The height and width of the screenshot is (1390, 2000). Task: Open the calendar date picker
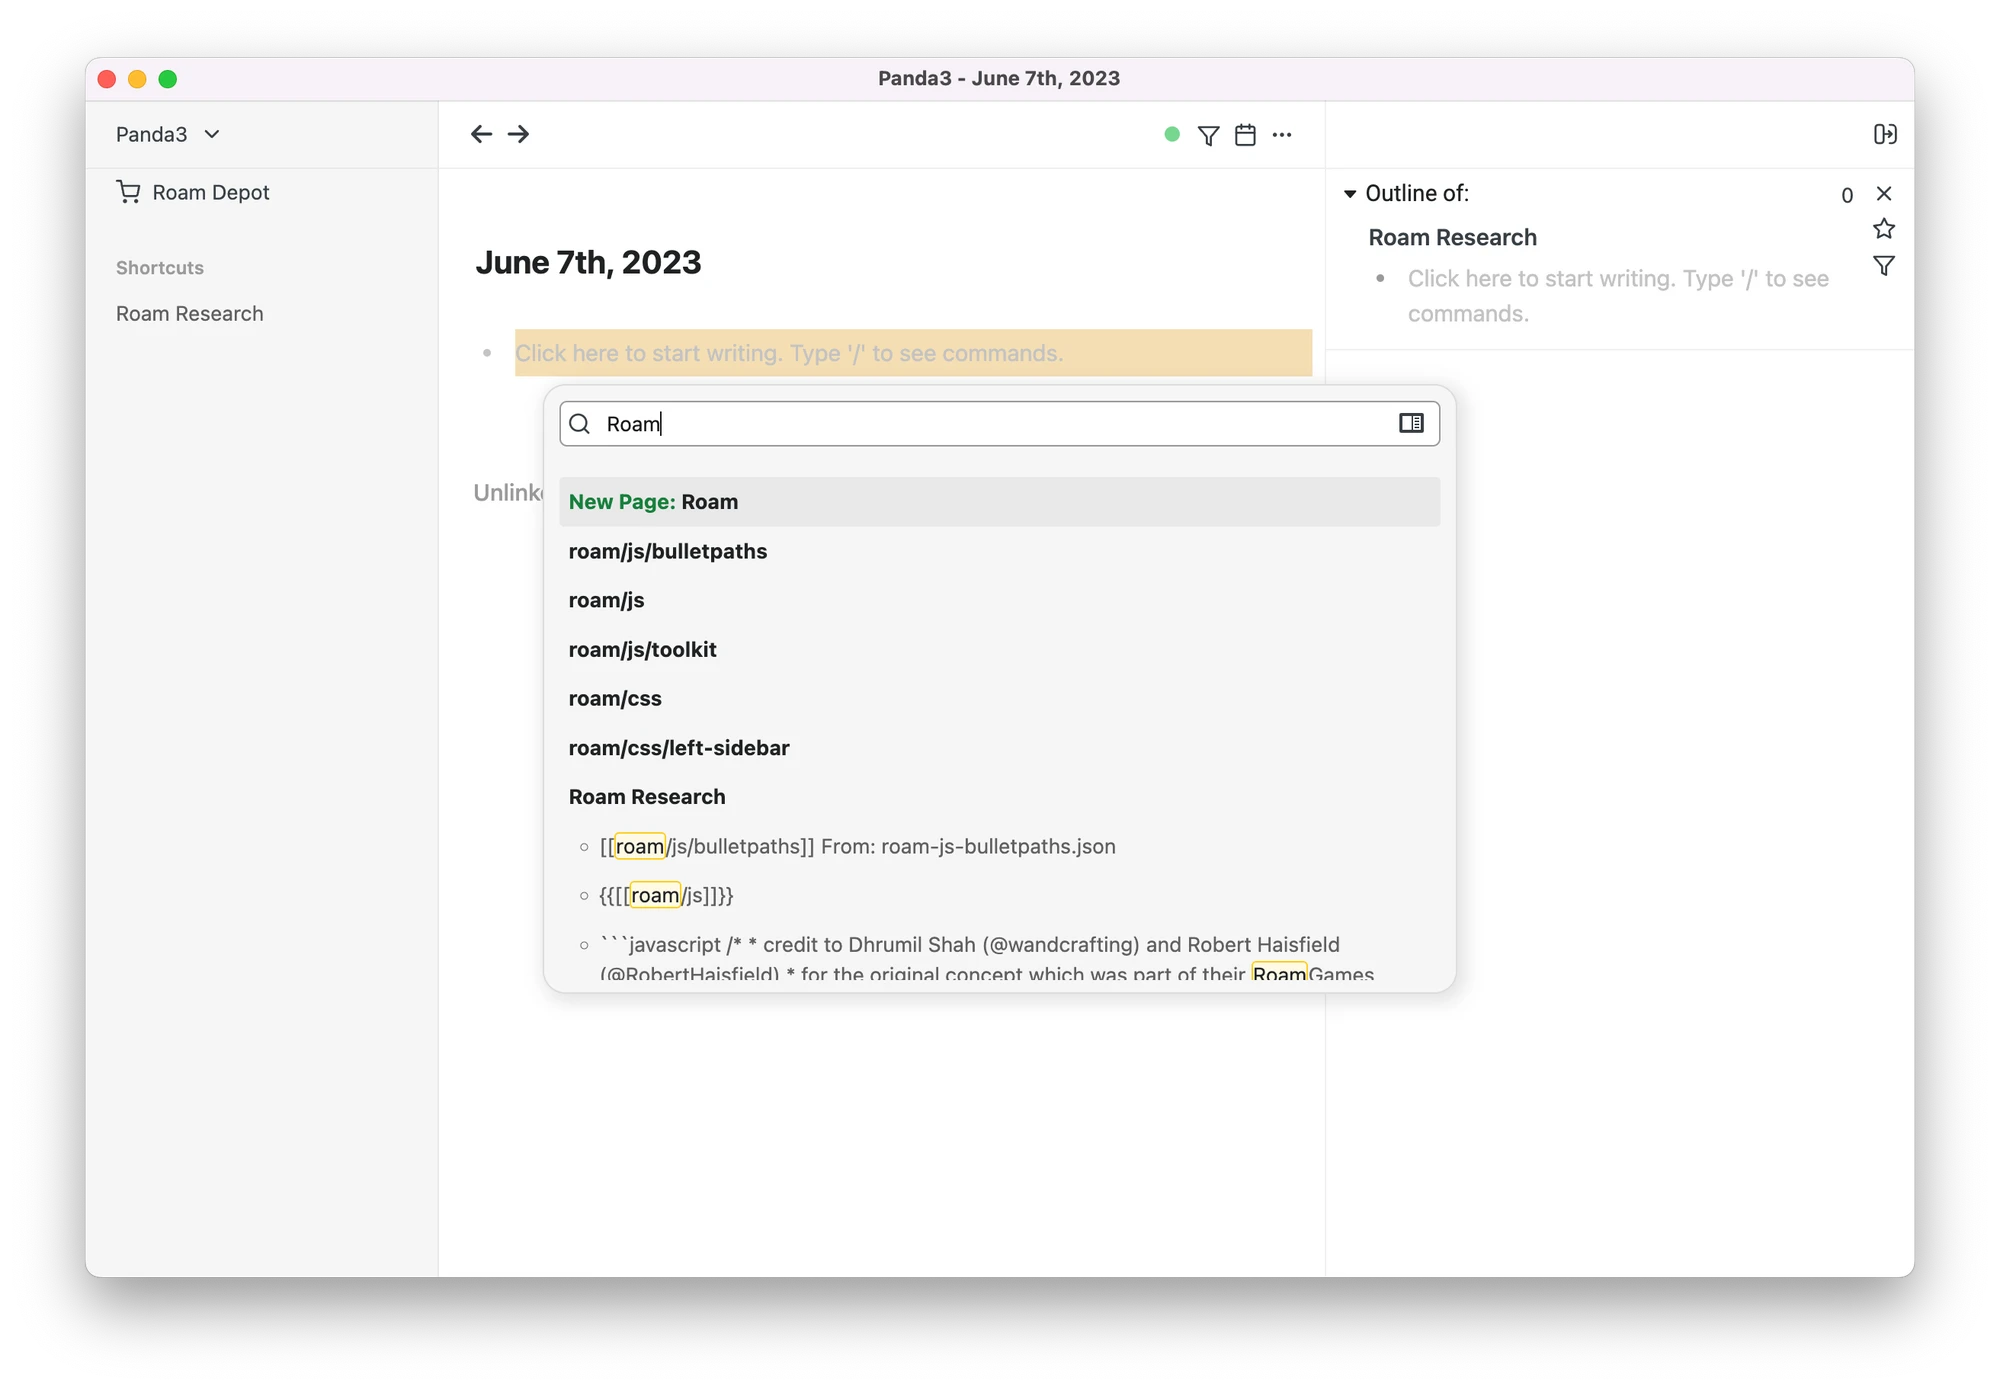tap(1245, 135)
